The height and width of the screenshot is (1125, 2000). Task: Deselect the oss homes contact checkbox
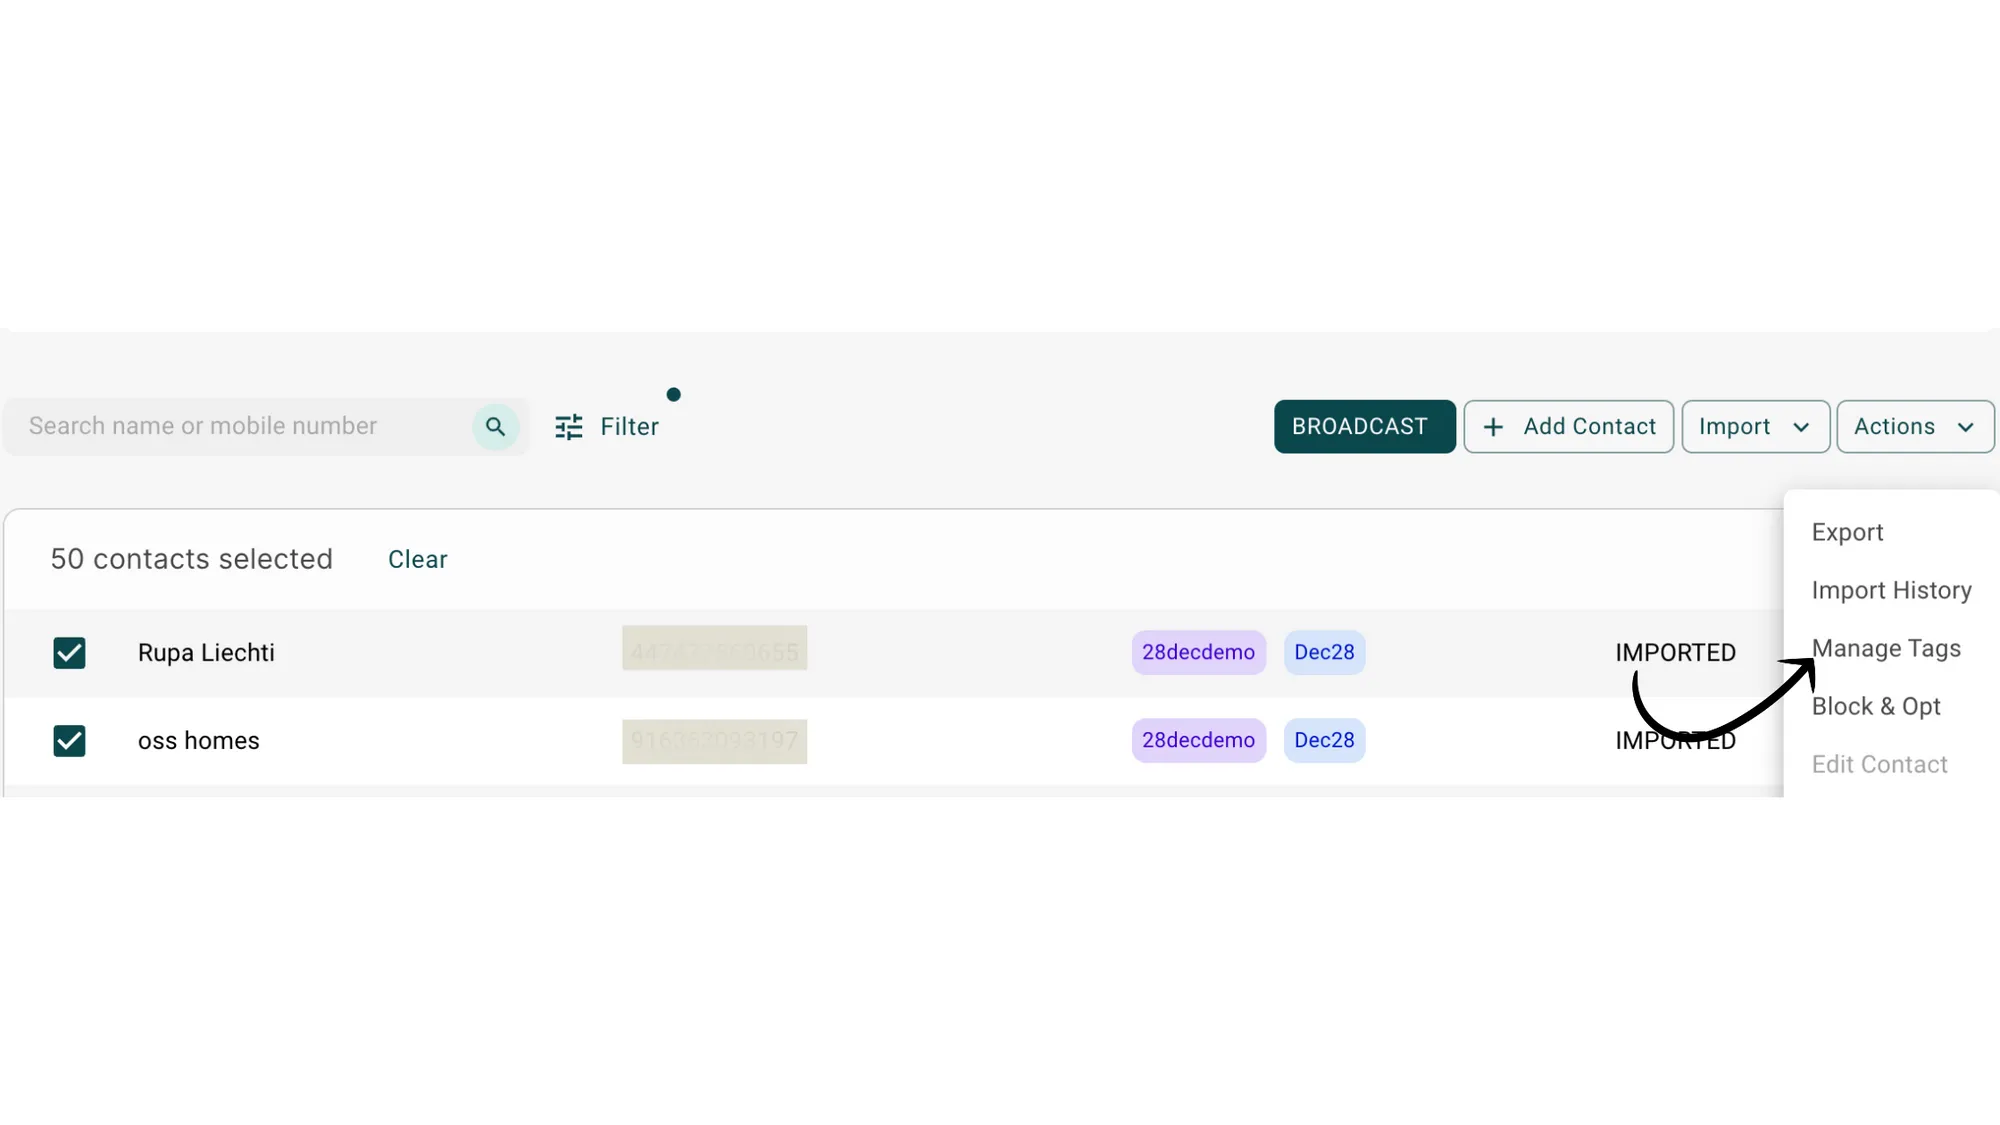70,741
